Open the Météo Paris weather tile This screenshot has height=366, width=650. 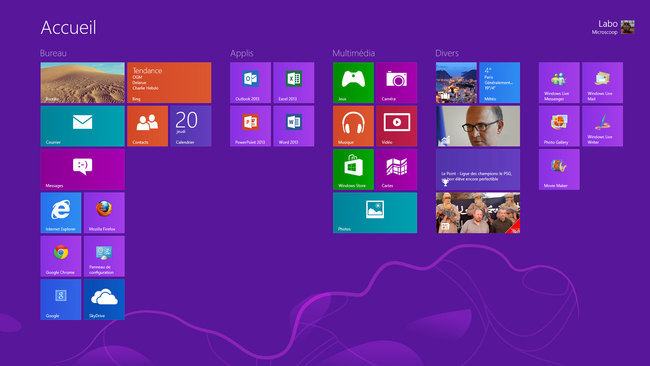point(499,82)
